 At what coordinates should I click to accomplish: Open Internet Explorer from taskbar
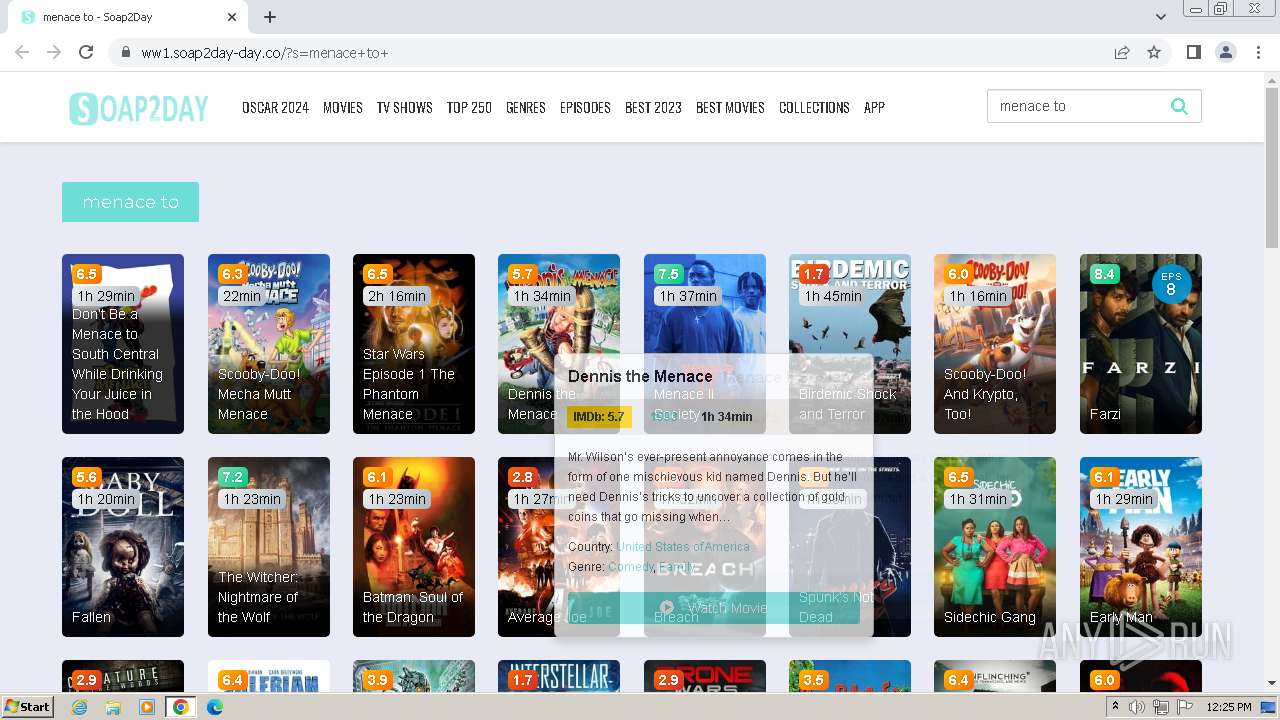(x=80, y=707)
